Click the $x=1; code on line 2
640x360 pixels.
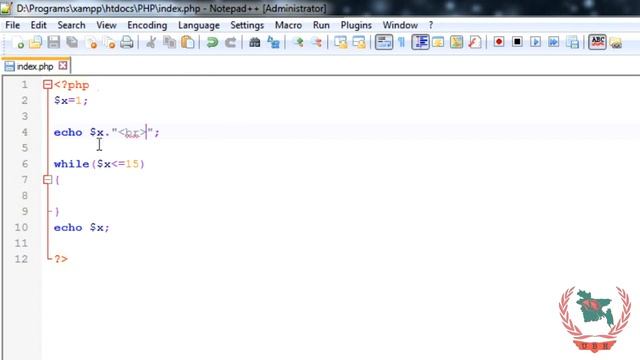[x=71, y=100]
